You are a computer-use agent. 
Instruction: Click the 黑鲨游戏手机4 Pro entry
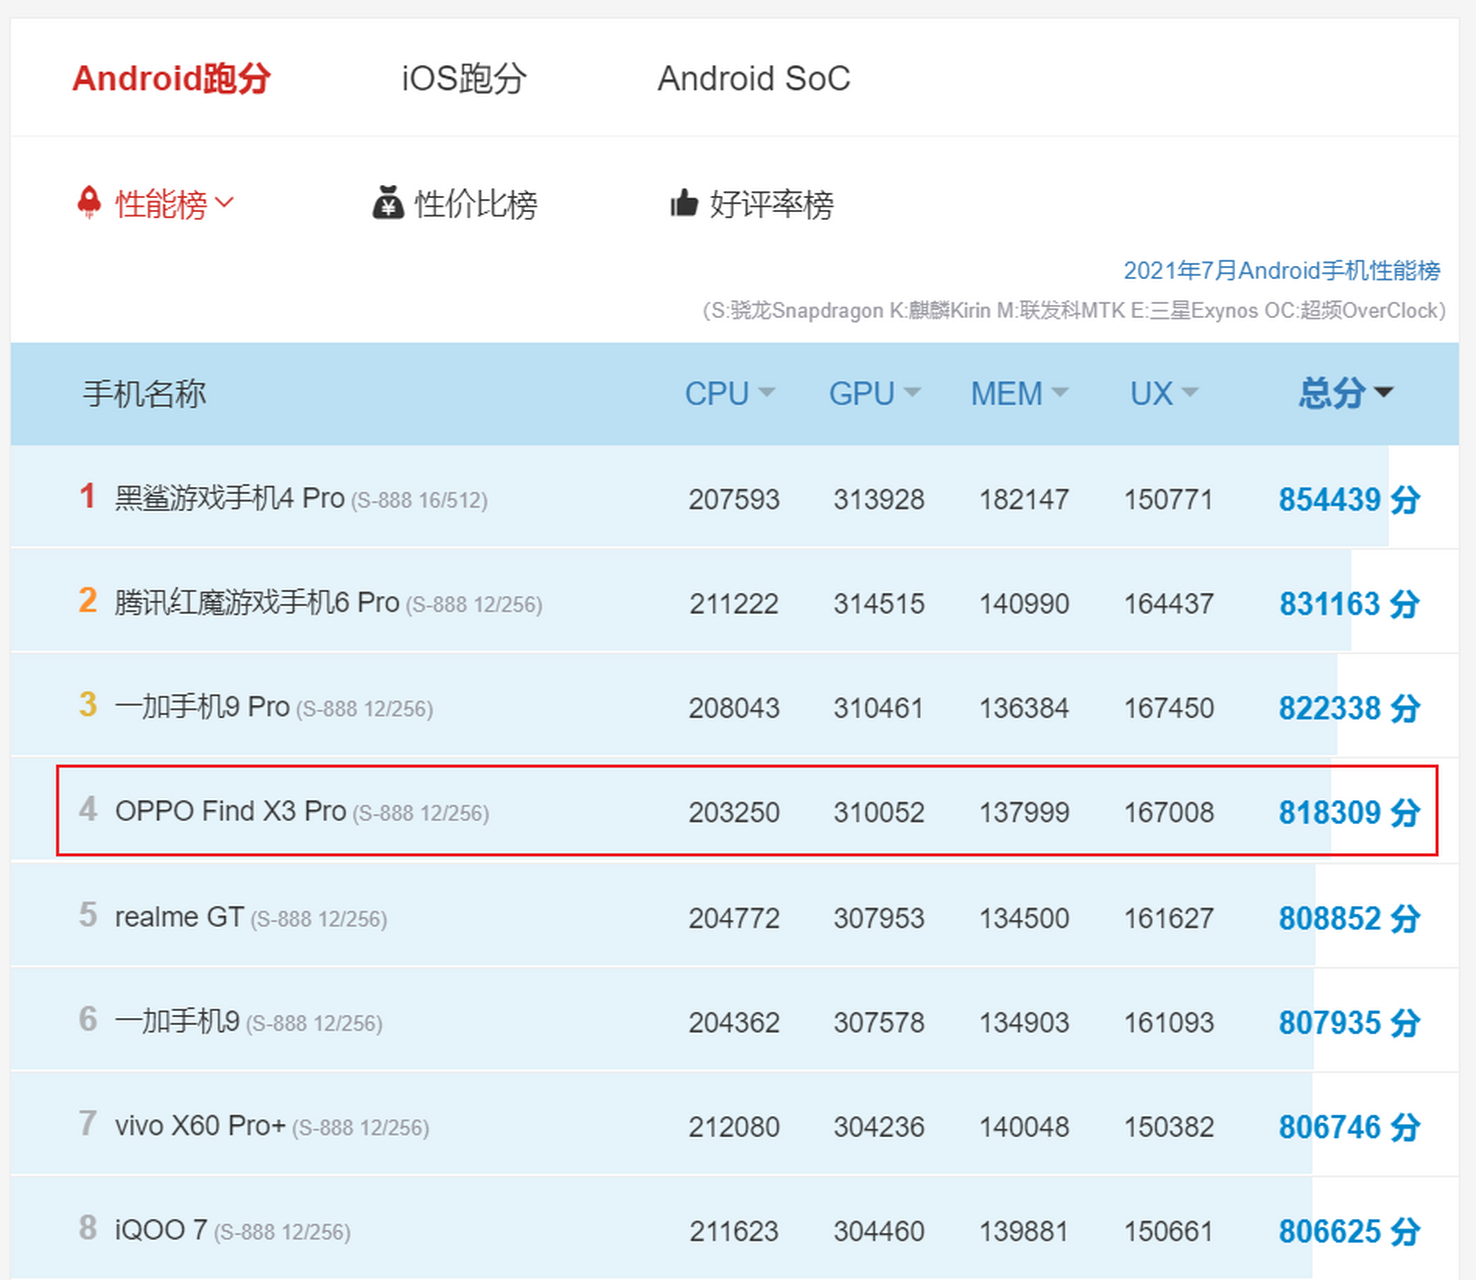(x=228, y=497)
